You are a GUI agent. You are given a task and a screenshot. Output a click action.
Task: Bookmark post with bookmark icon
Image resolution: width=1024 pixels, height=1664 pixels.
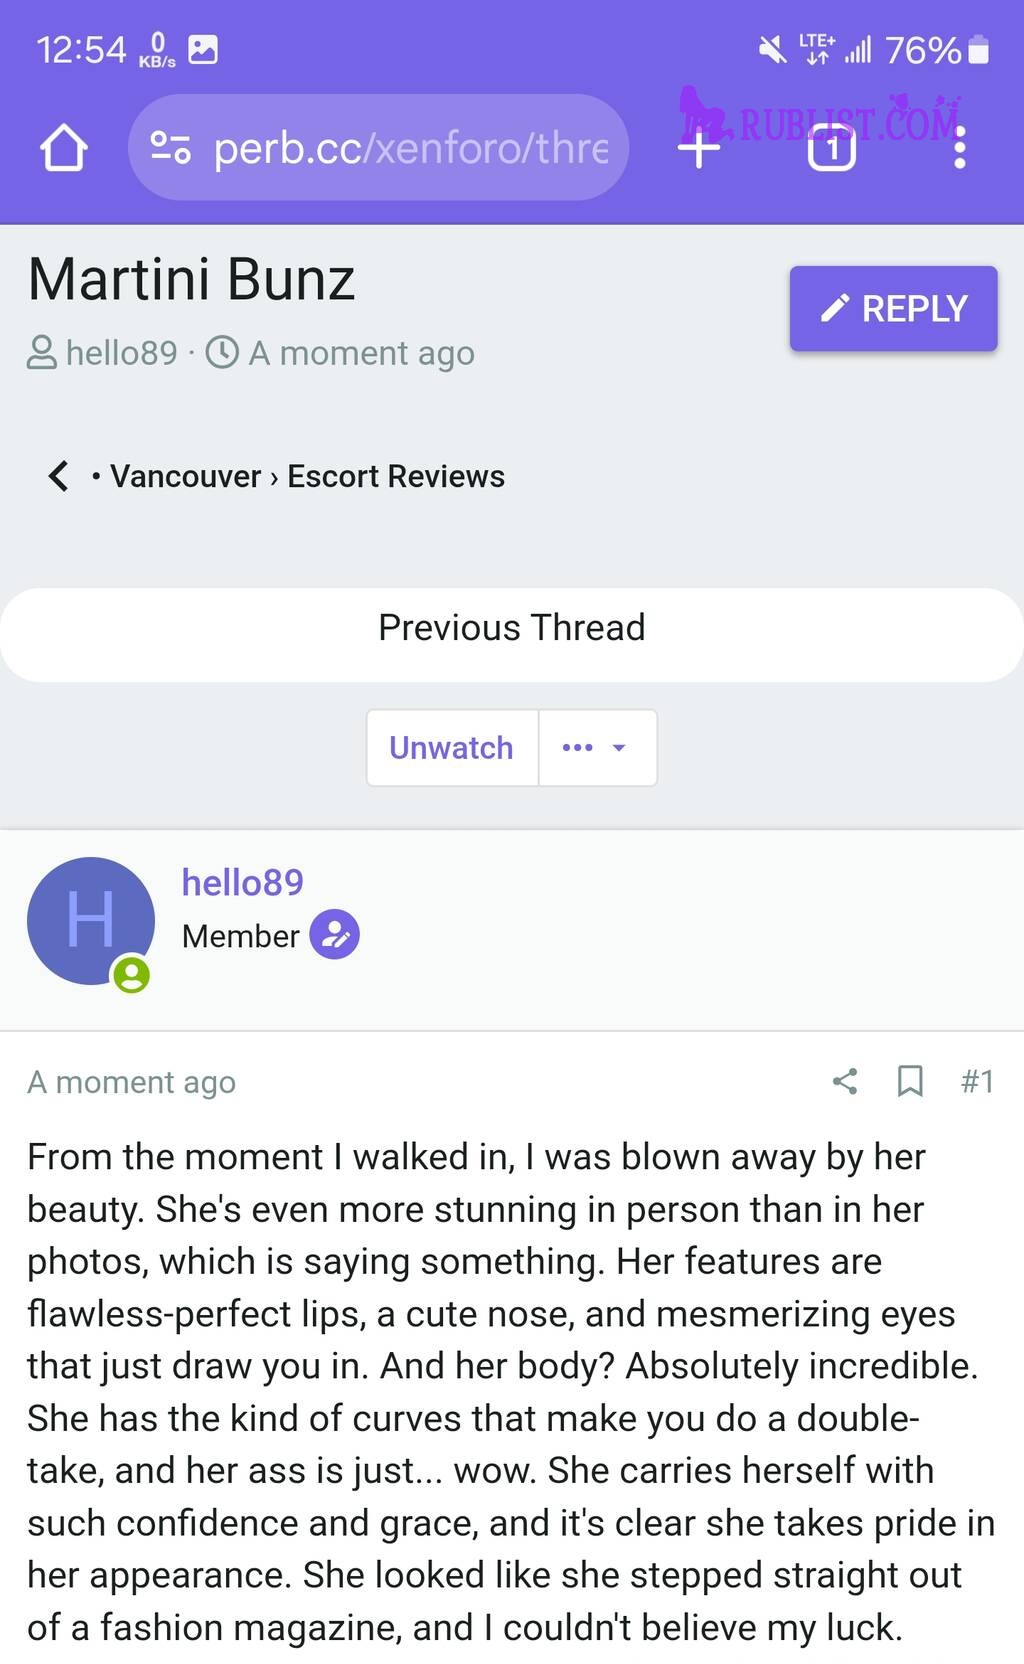click(910, 1081)
